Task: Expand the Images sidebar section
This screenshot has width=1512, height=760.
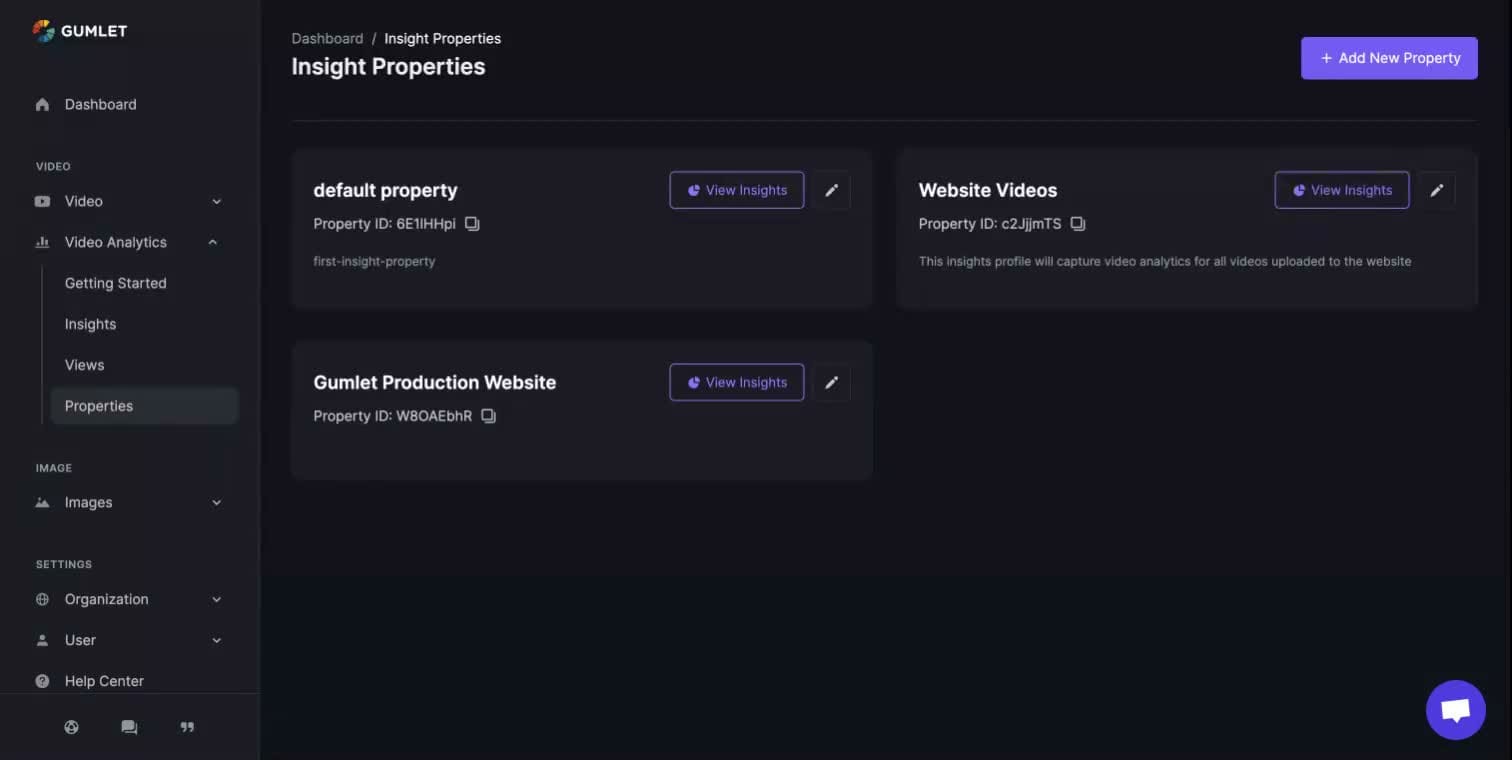Action: (217, 503)
